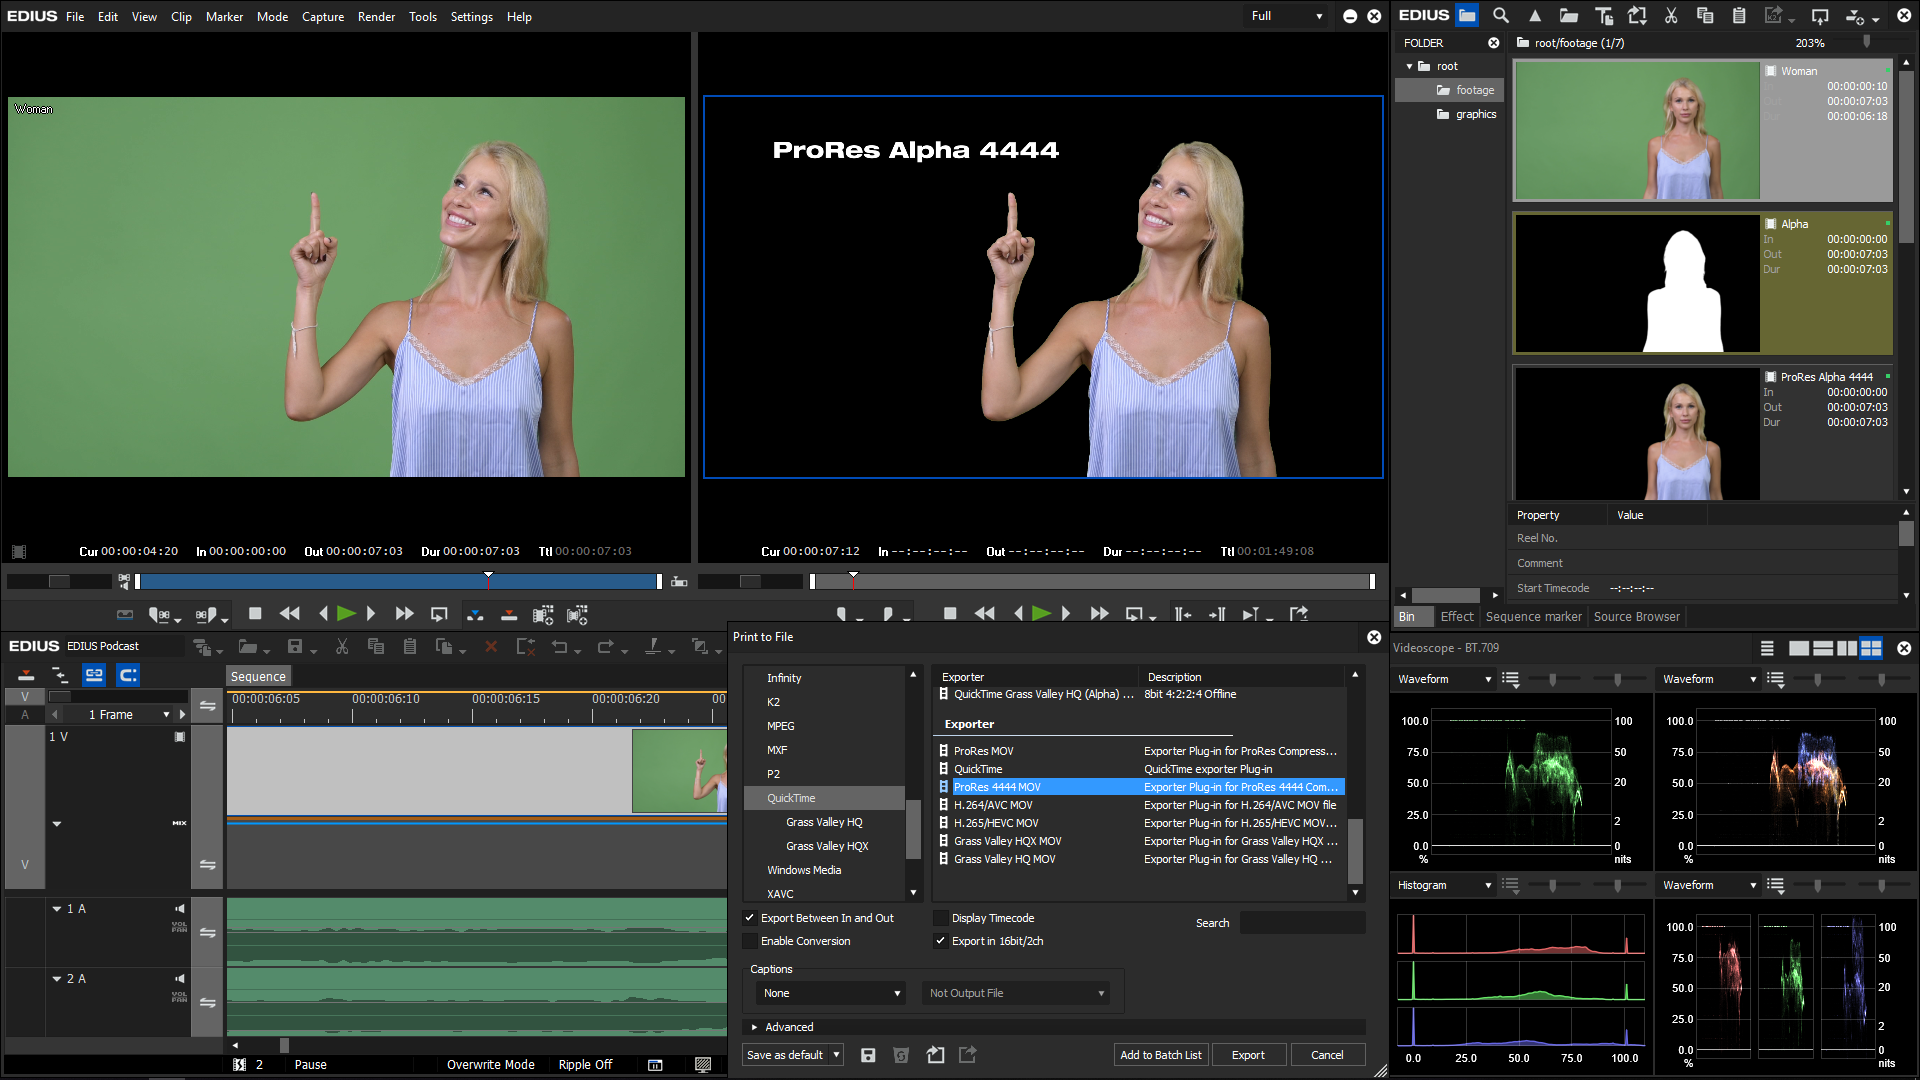Cut selected clip in Bin toolbar

pos(1671,15)
